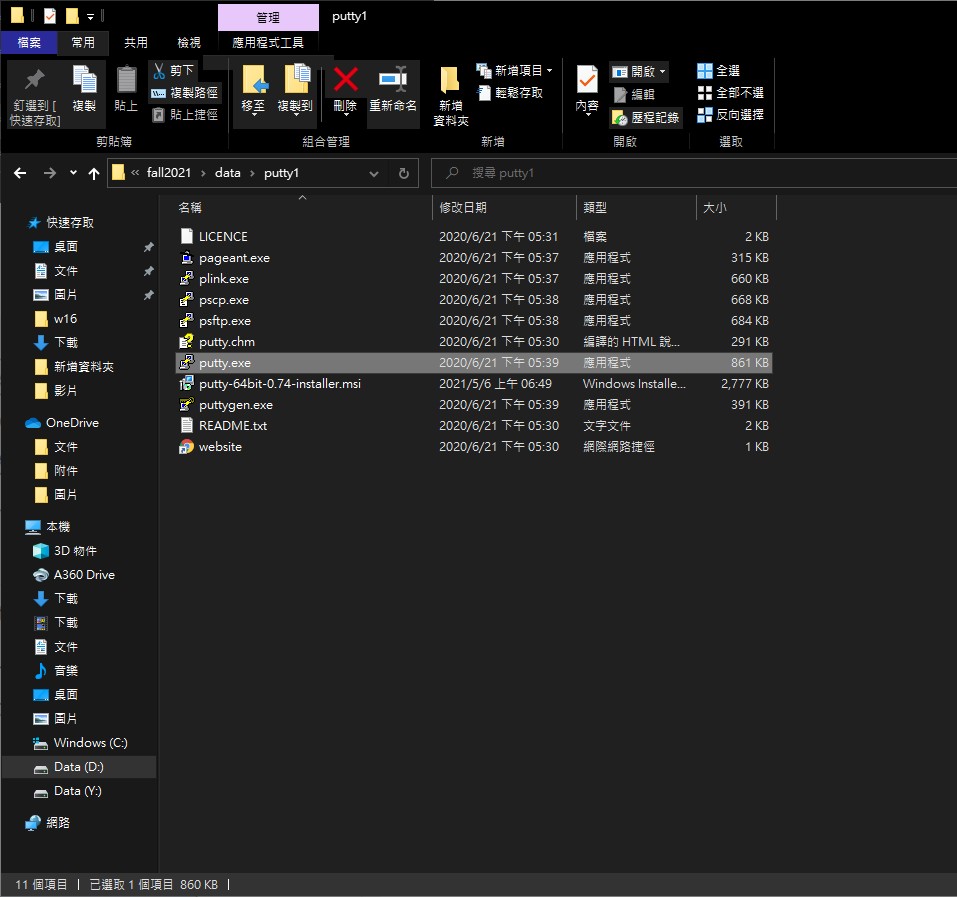This screenshot has width=957, height=897.
Task: Open Music (音樂) folder in sidebar
Action: click(x=65, y=671)
